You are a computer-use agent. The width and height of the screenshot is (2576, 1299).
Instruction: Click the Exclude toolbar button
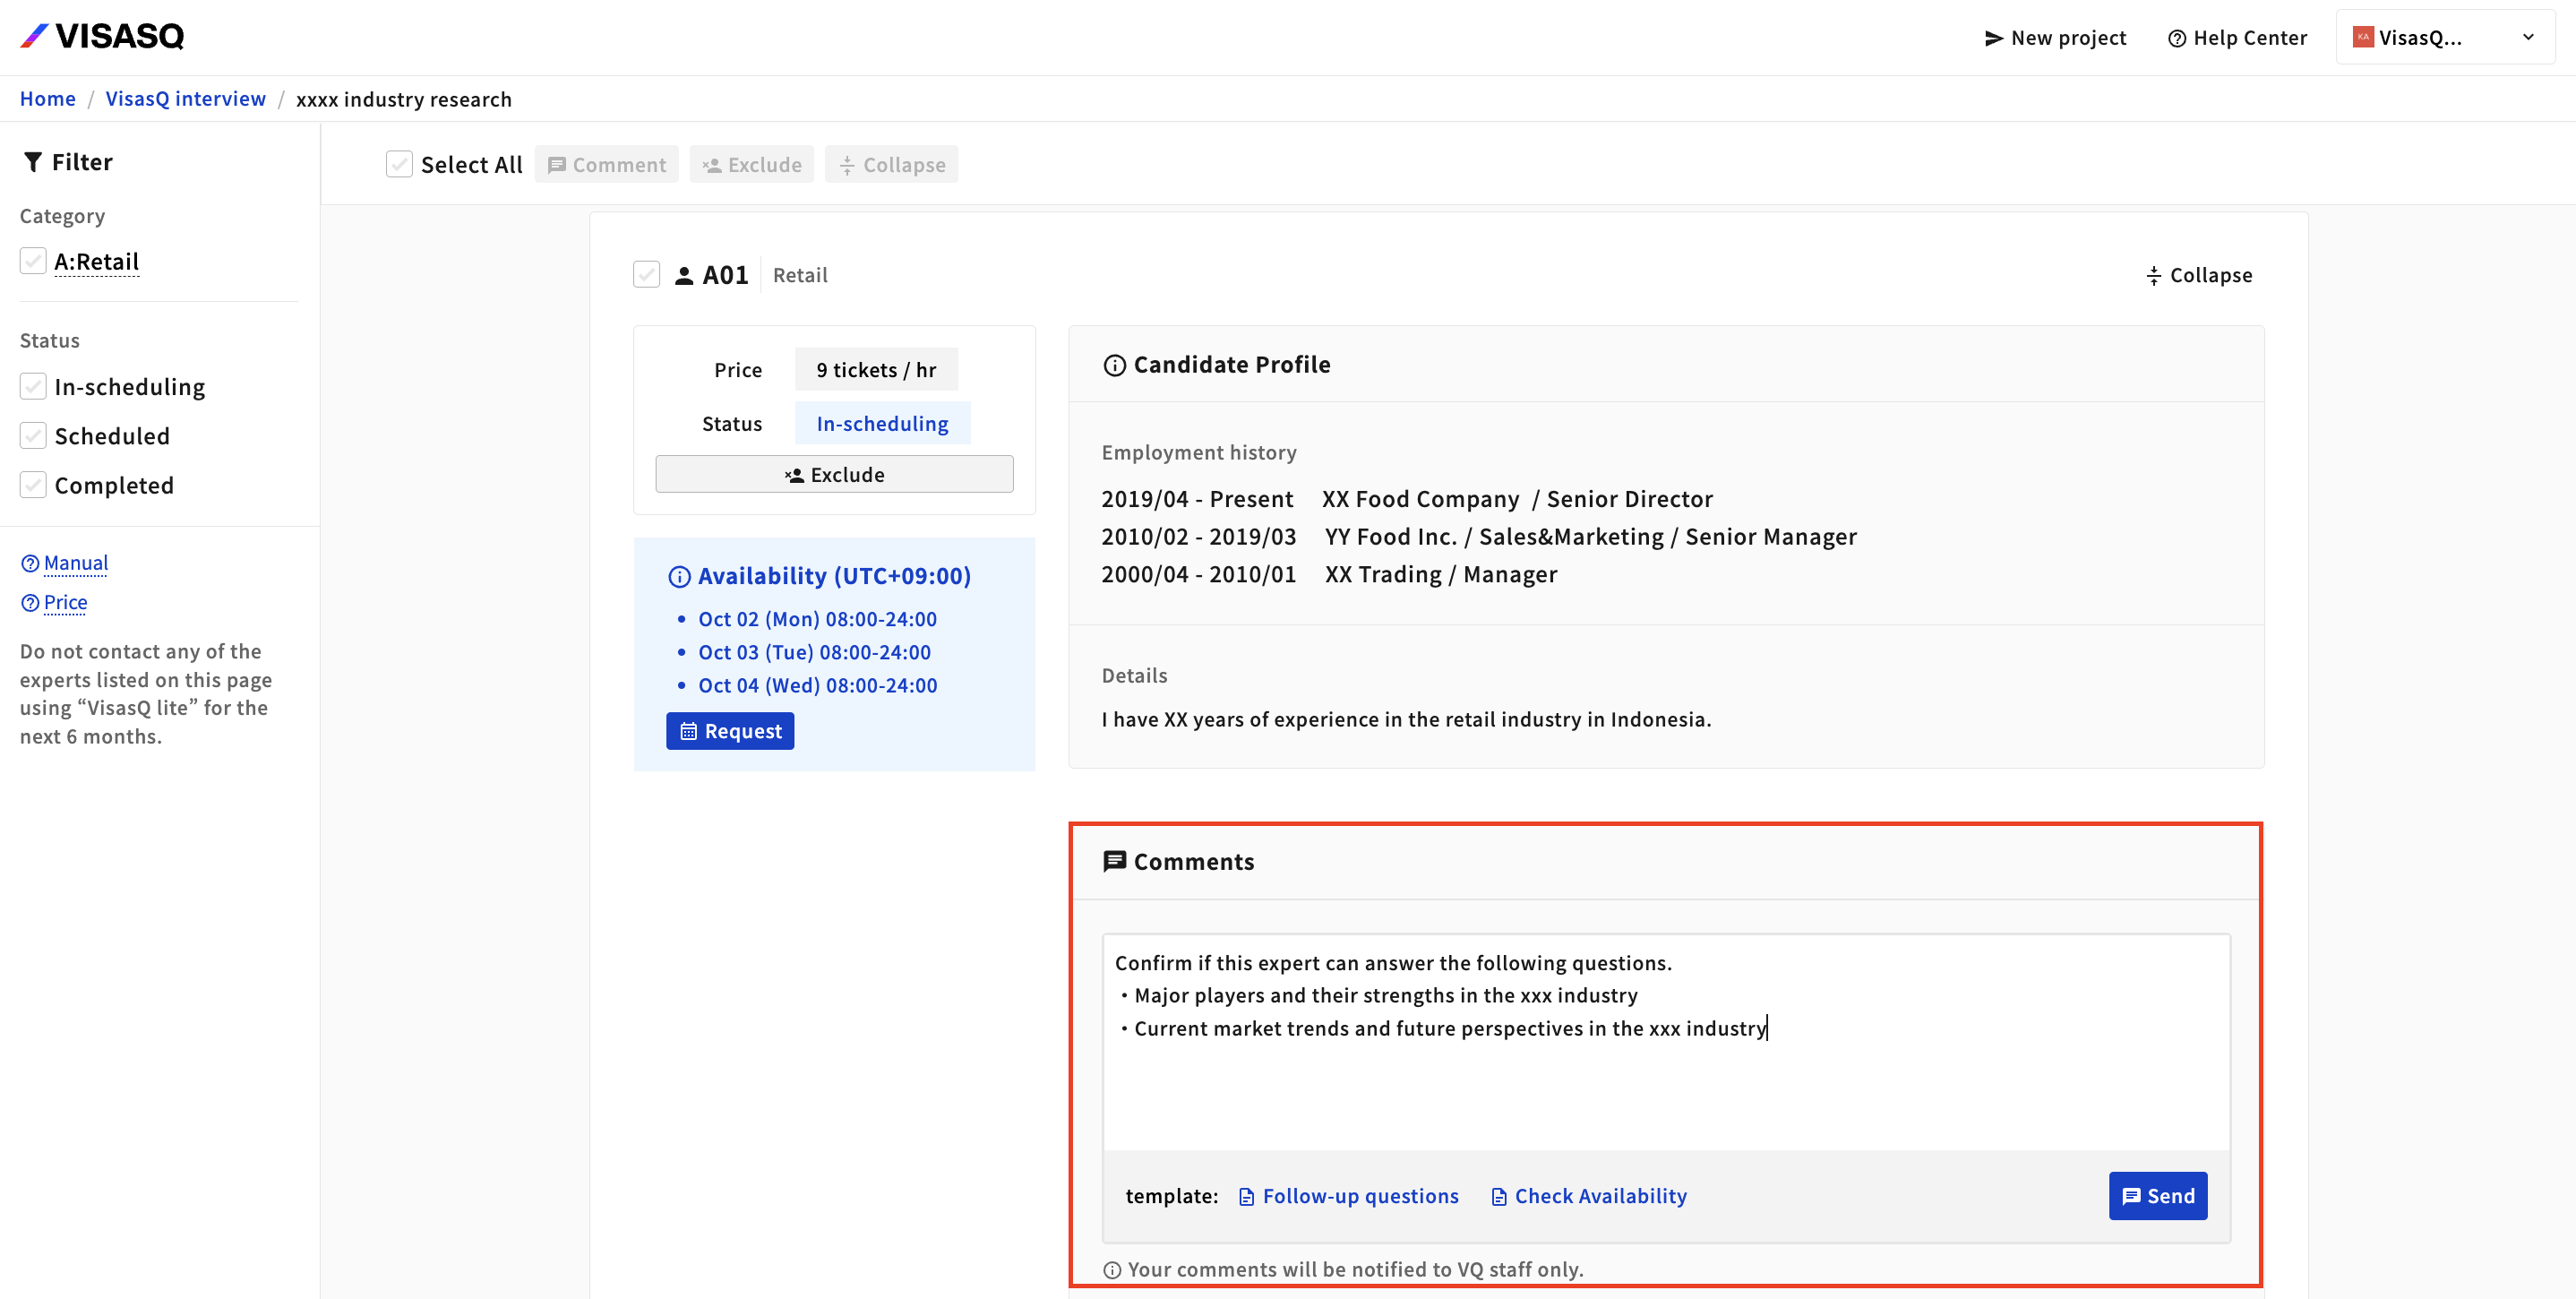(752, 164)
